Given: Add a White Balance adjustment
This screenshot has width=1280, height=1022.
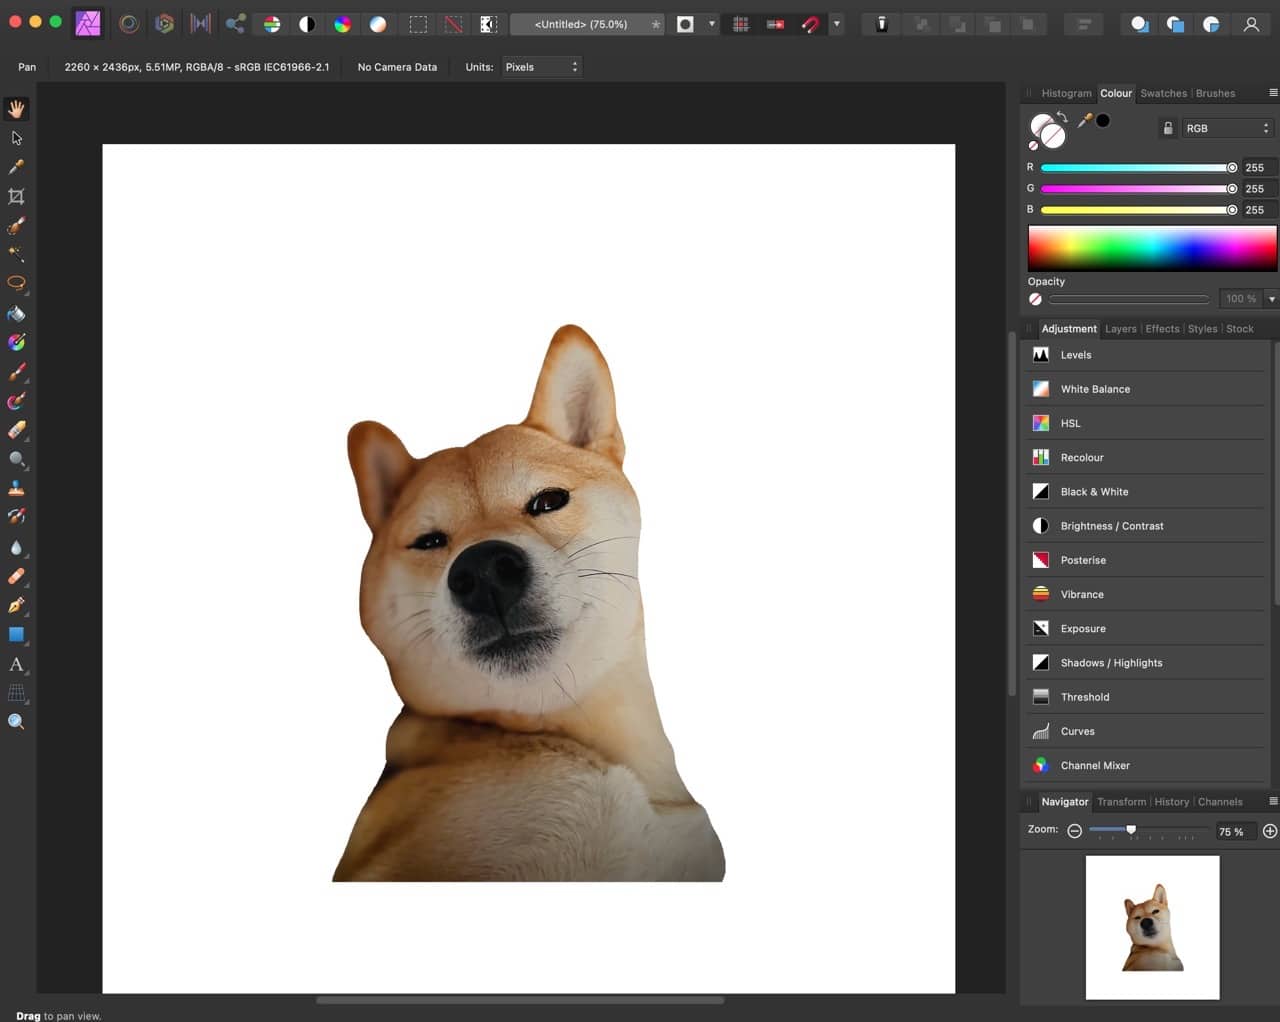Looking at the screenshot, I should pos(1146,389).
